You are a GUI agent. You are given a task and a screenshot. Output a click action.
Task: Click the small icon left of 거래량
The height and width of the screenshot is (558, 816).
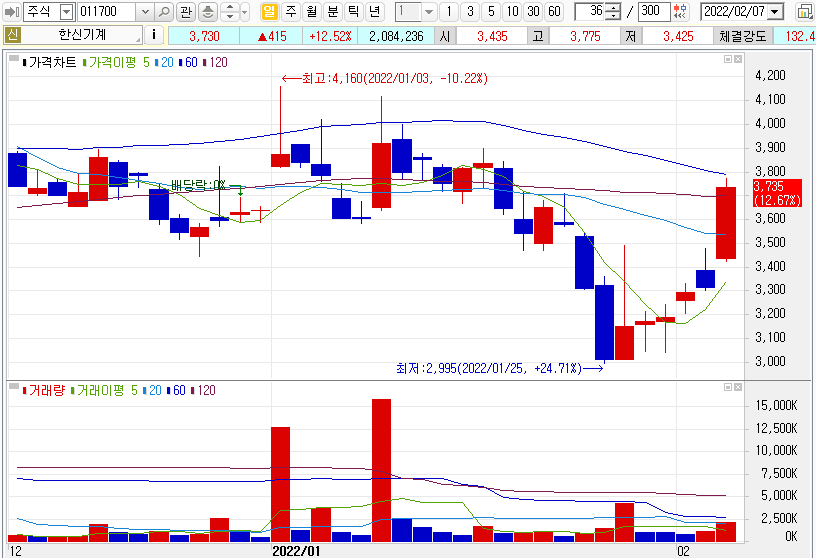point(14,386)
